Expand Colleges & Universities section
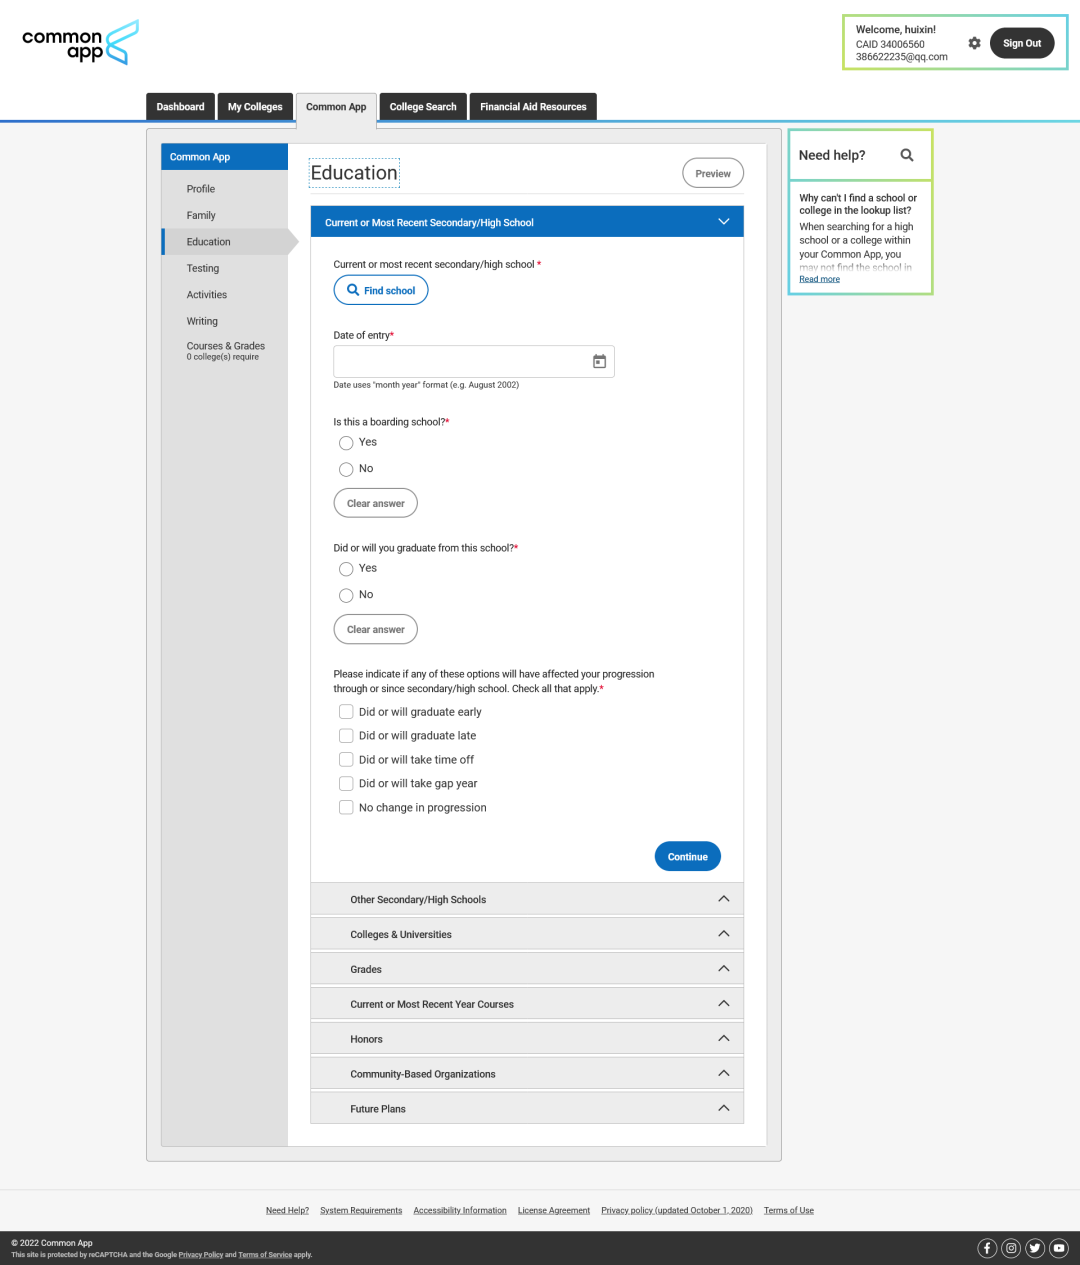 pos(527,934)
